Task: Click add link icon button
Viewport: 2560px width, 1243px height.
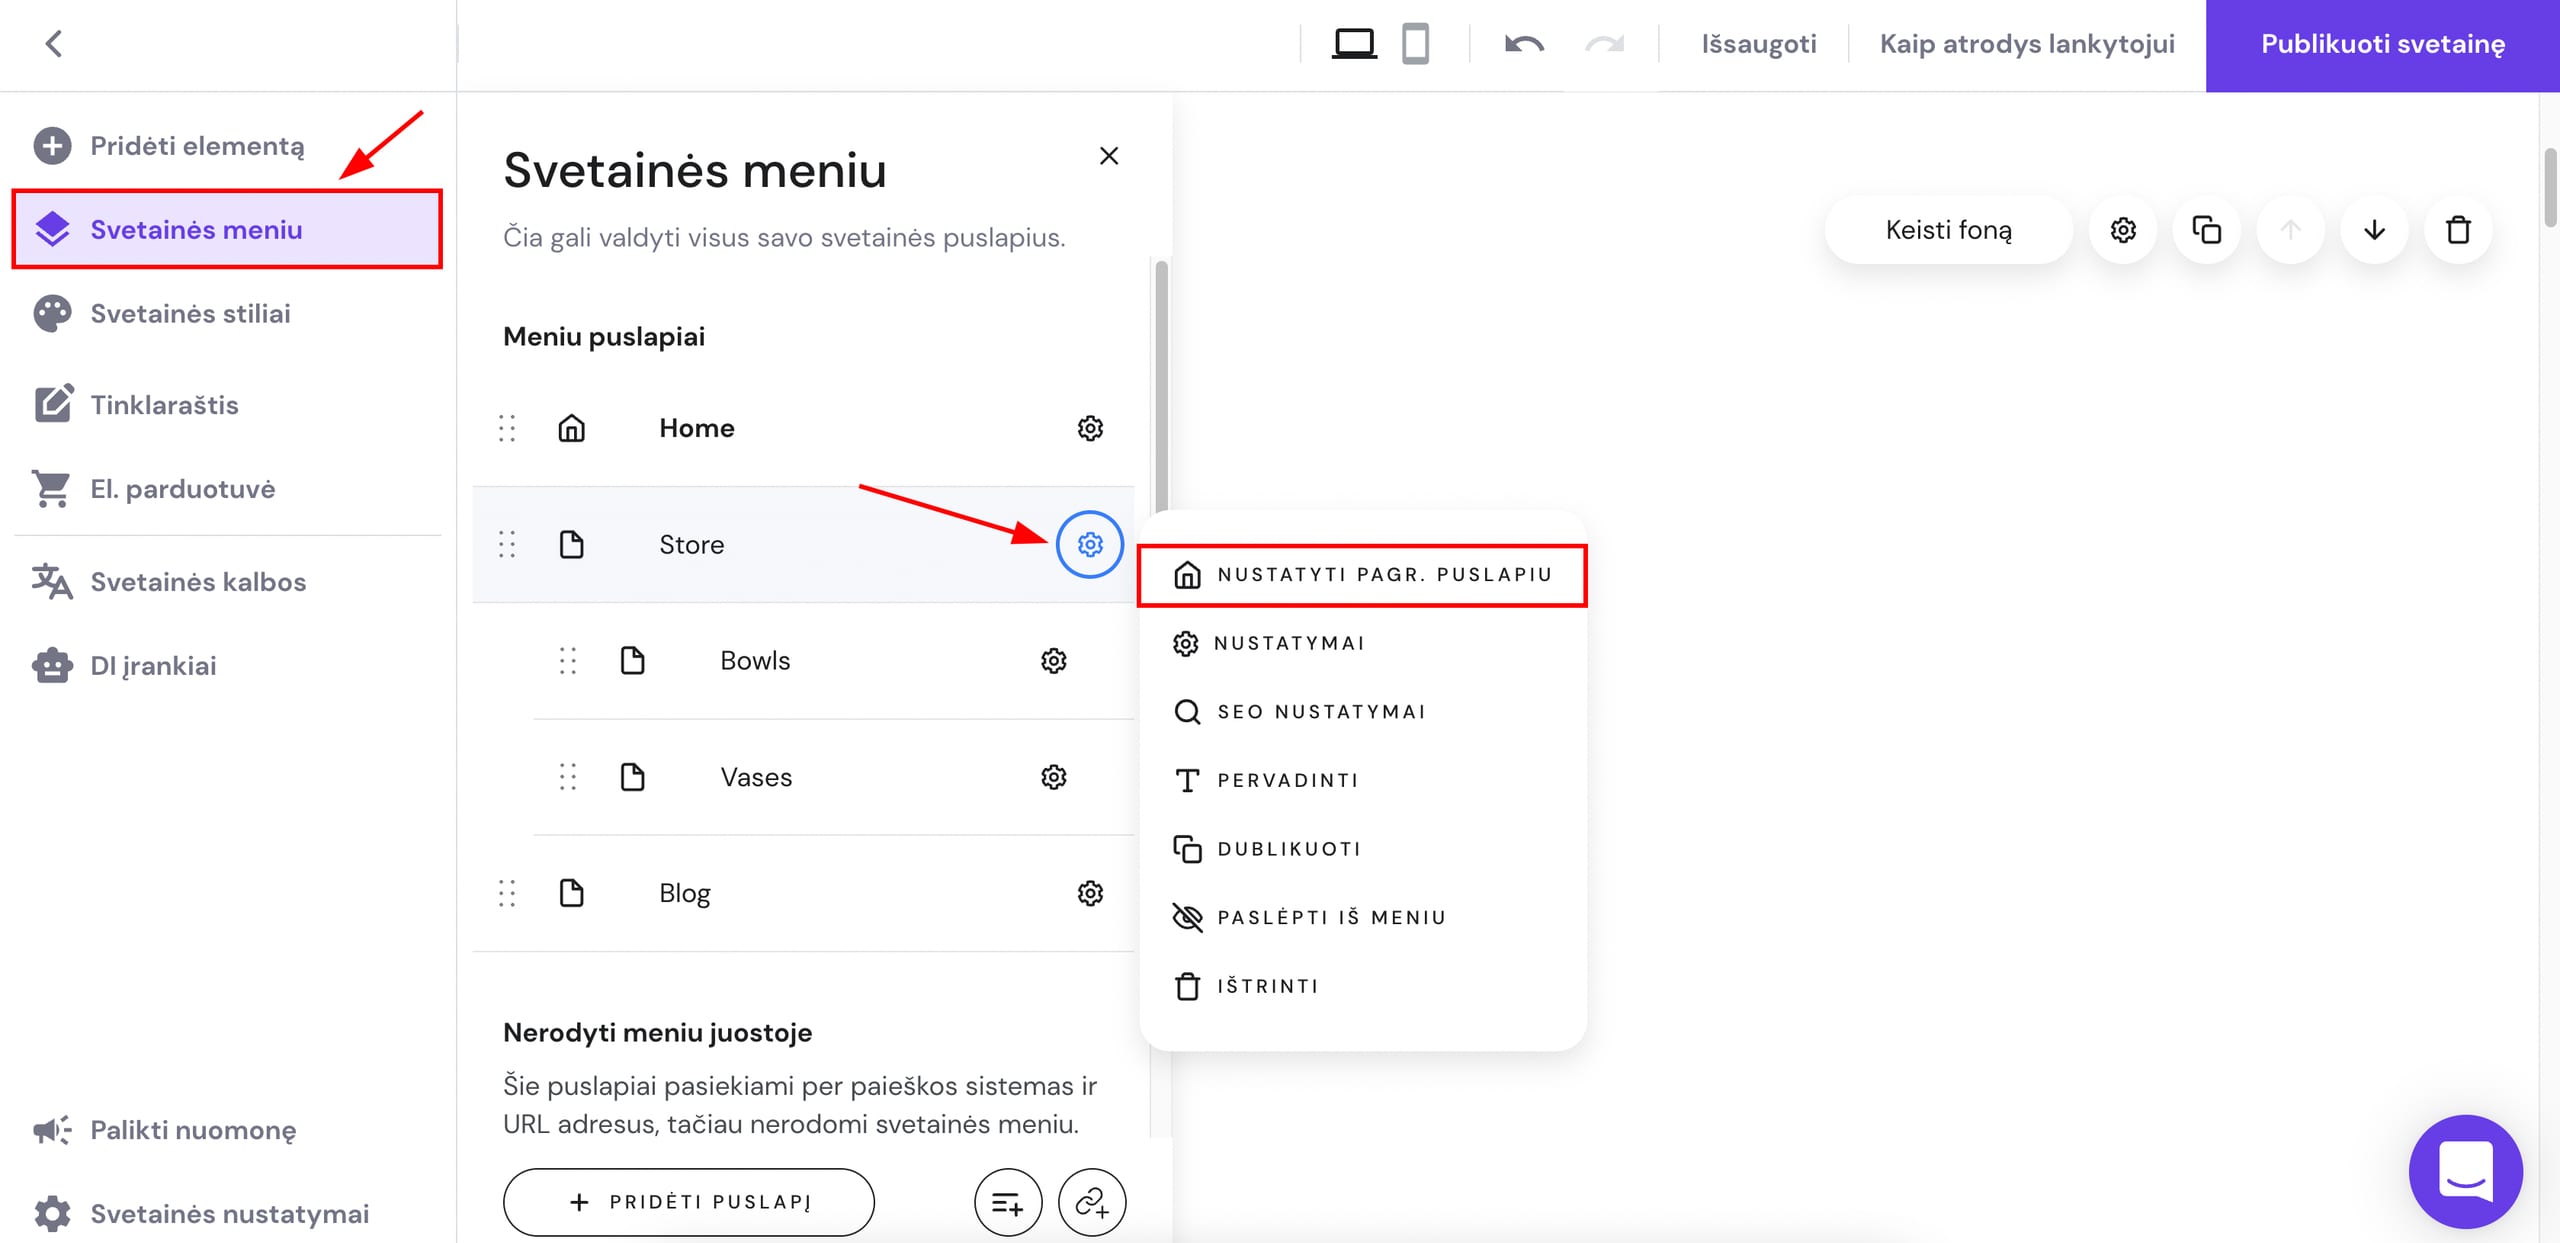Action: coord(1092,1202)
